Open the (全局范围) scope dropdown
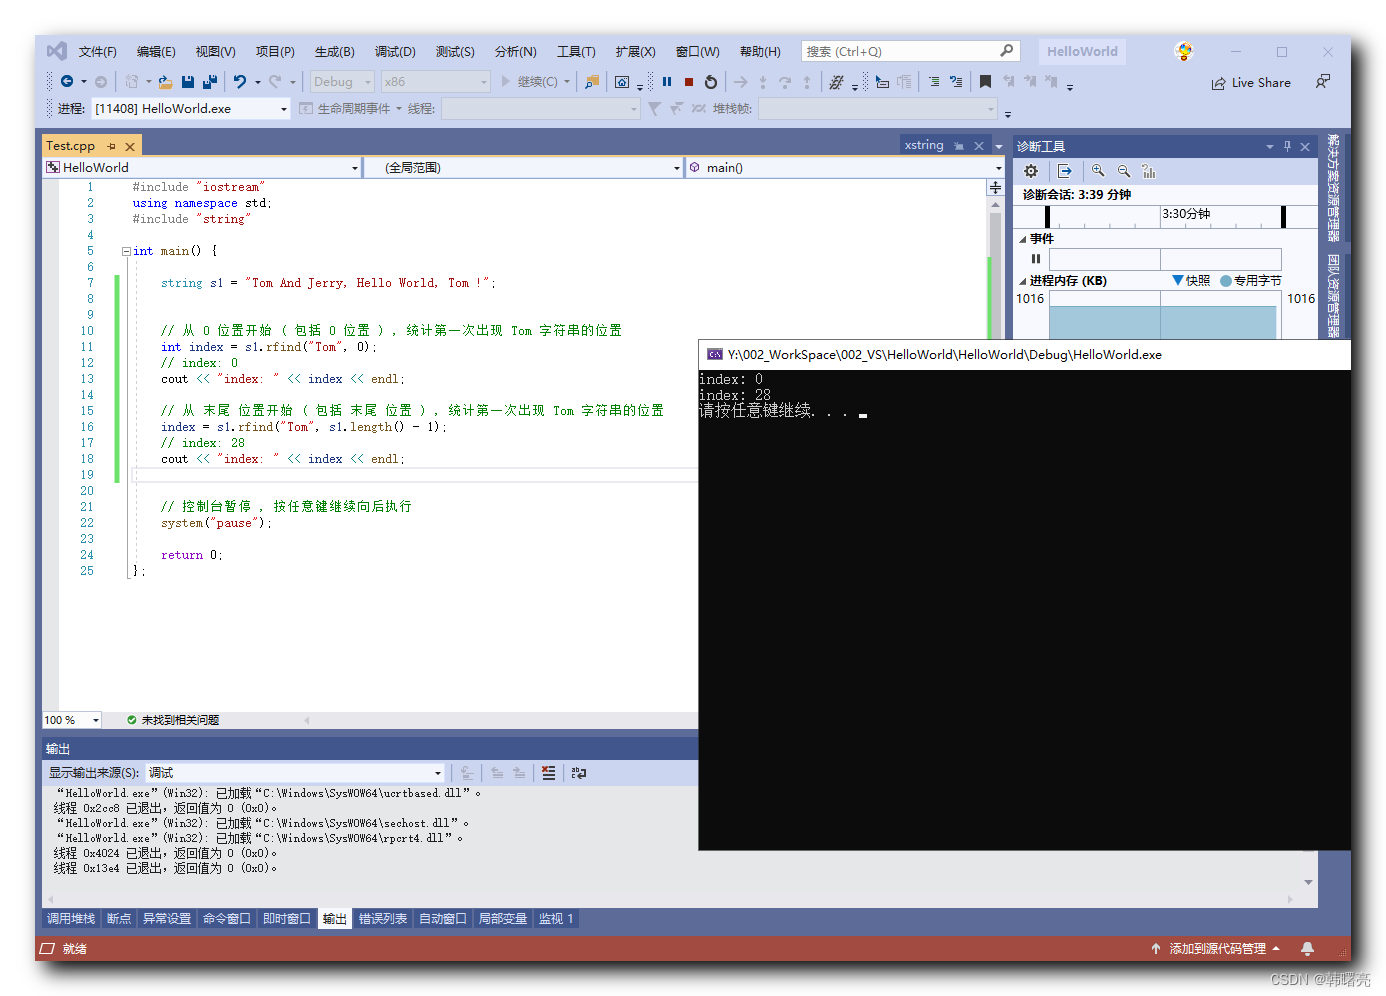Screen dimensions: 1386x996 pos(522,168)
